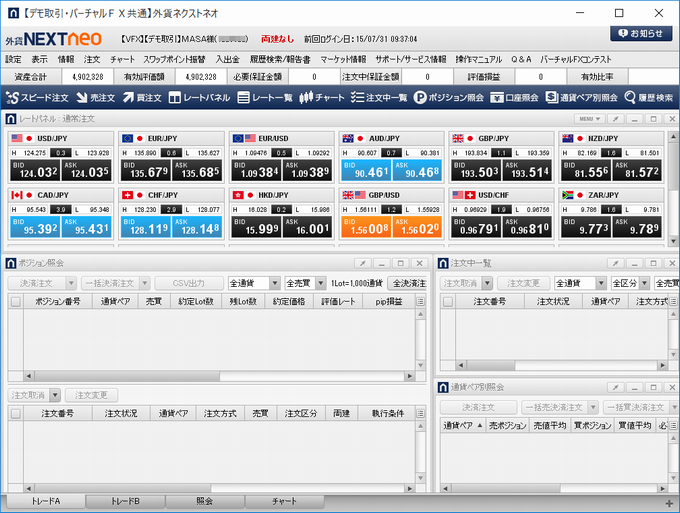Switch to the 照会 tab
Image resolution: width=680 pixels, height=513 pixels.
pos(205,501)
